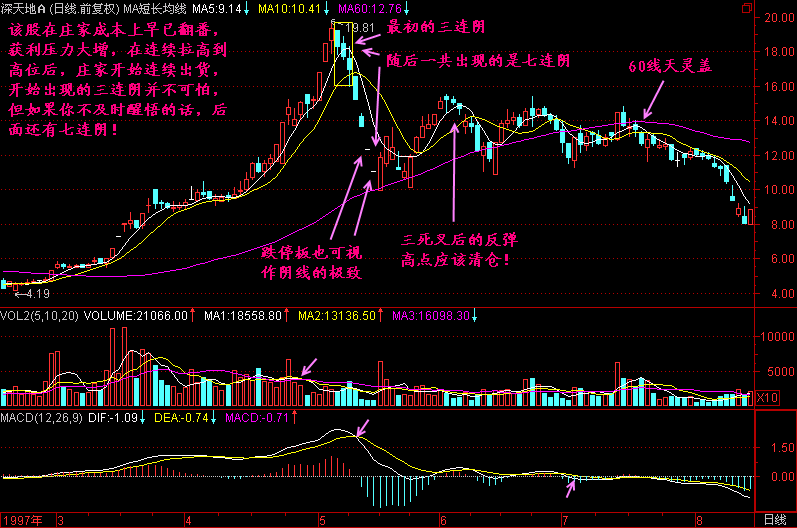Click the arrow after MA60:12.76
The height and width of the screenshot is (528, 797).
(413, 9)
